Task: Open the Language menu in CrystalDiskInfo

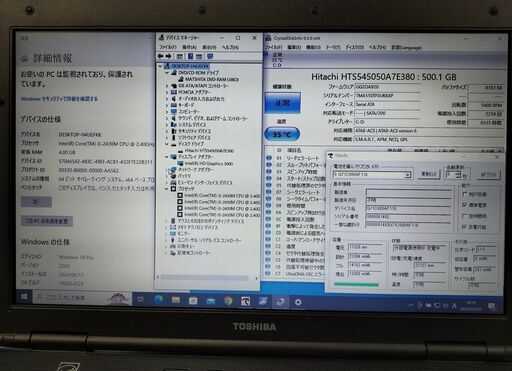Action: pyautogui.click(x=406, y=48)
